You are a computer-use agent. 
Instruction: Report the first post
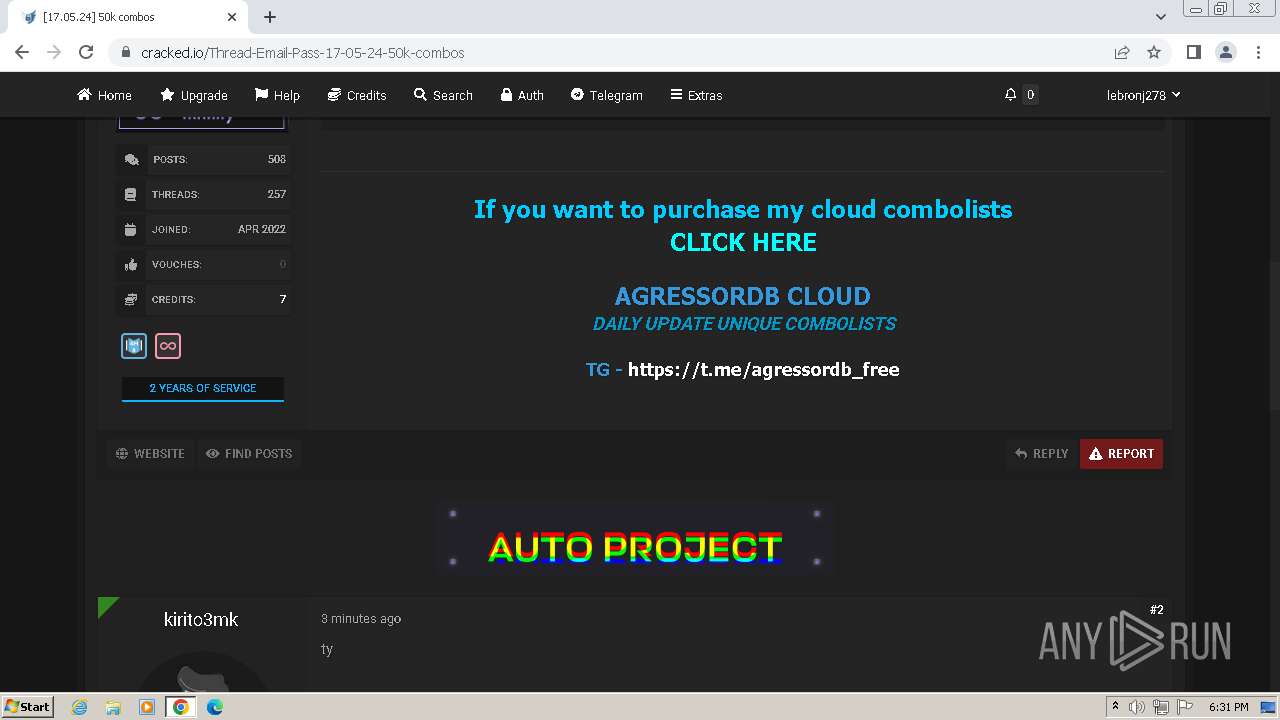(1121, 453)
